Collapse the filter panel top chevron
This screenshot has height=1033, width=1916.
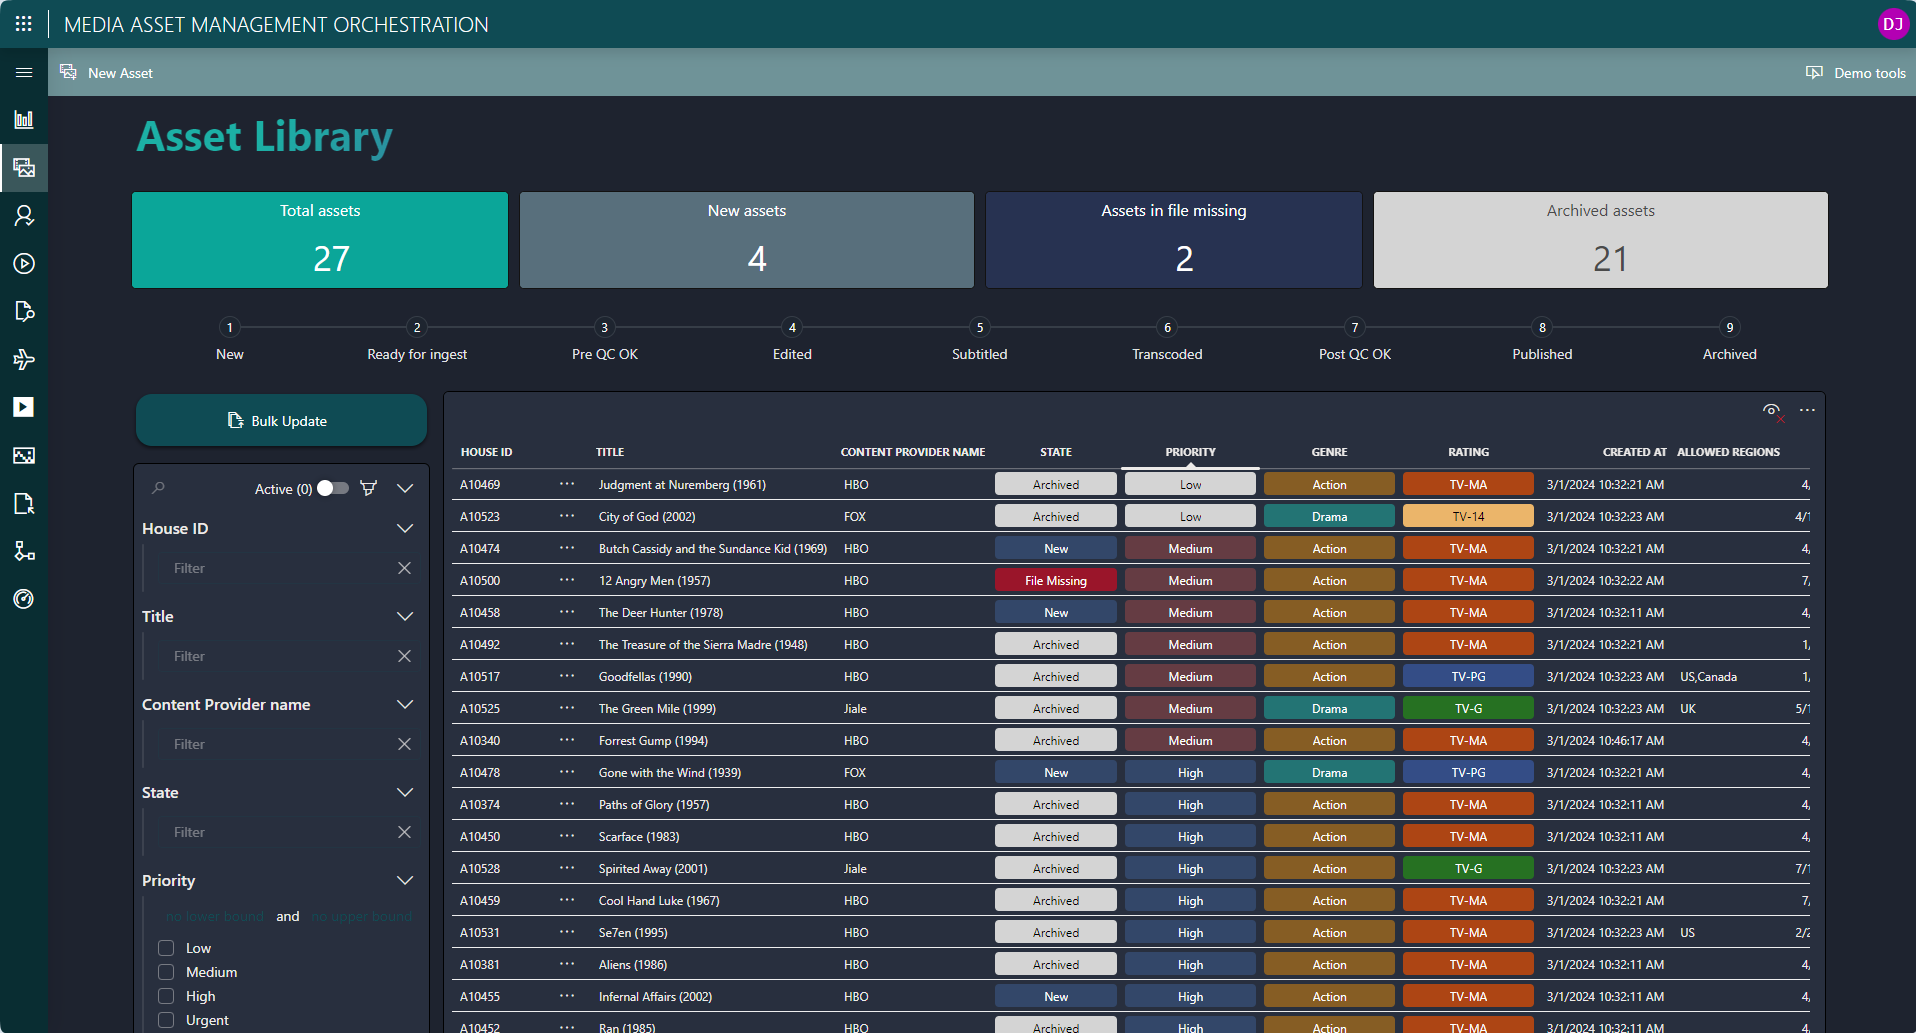[x=405, y=488]
